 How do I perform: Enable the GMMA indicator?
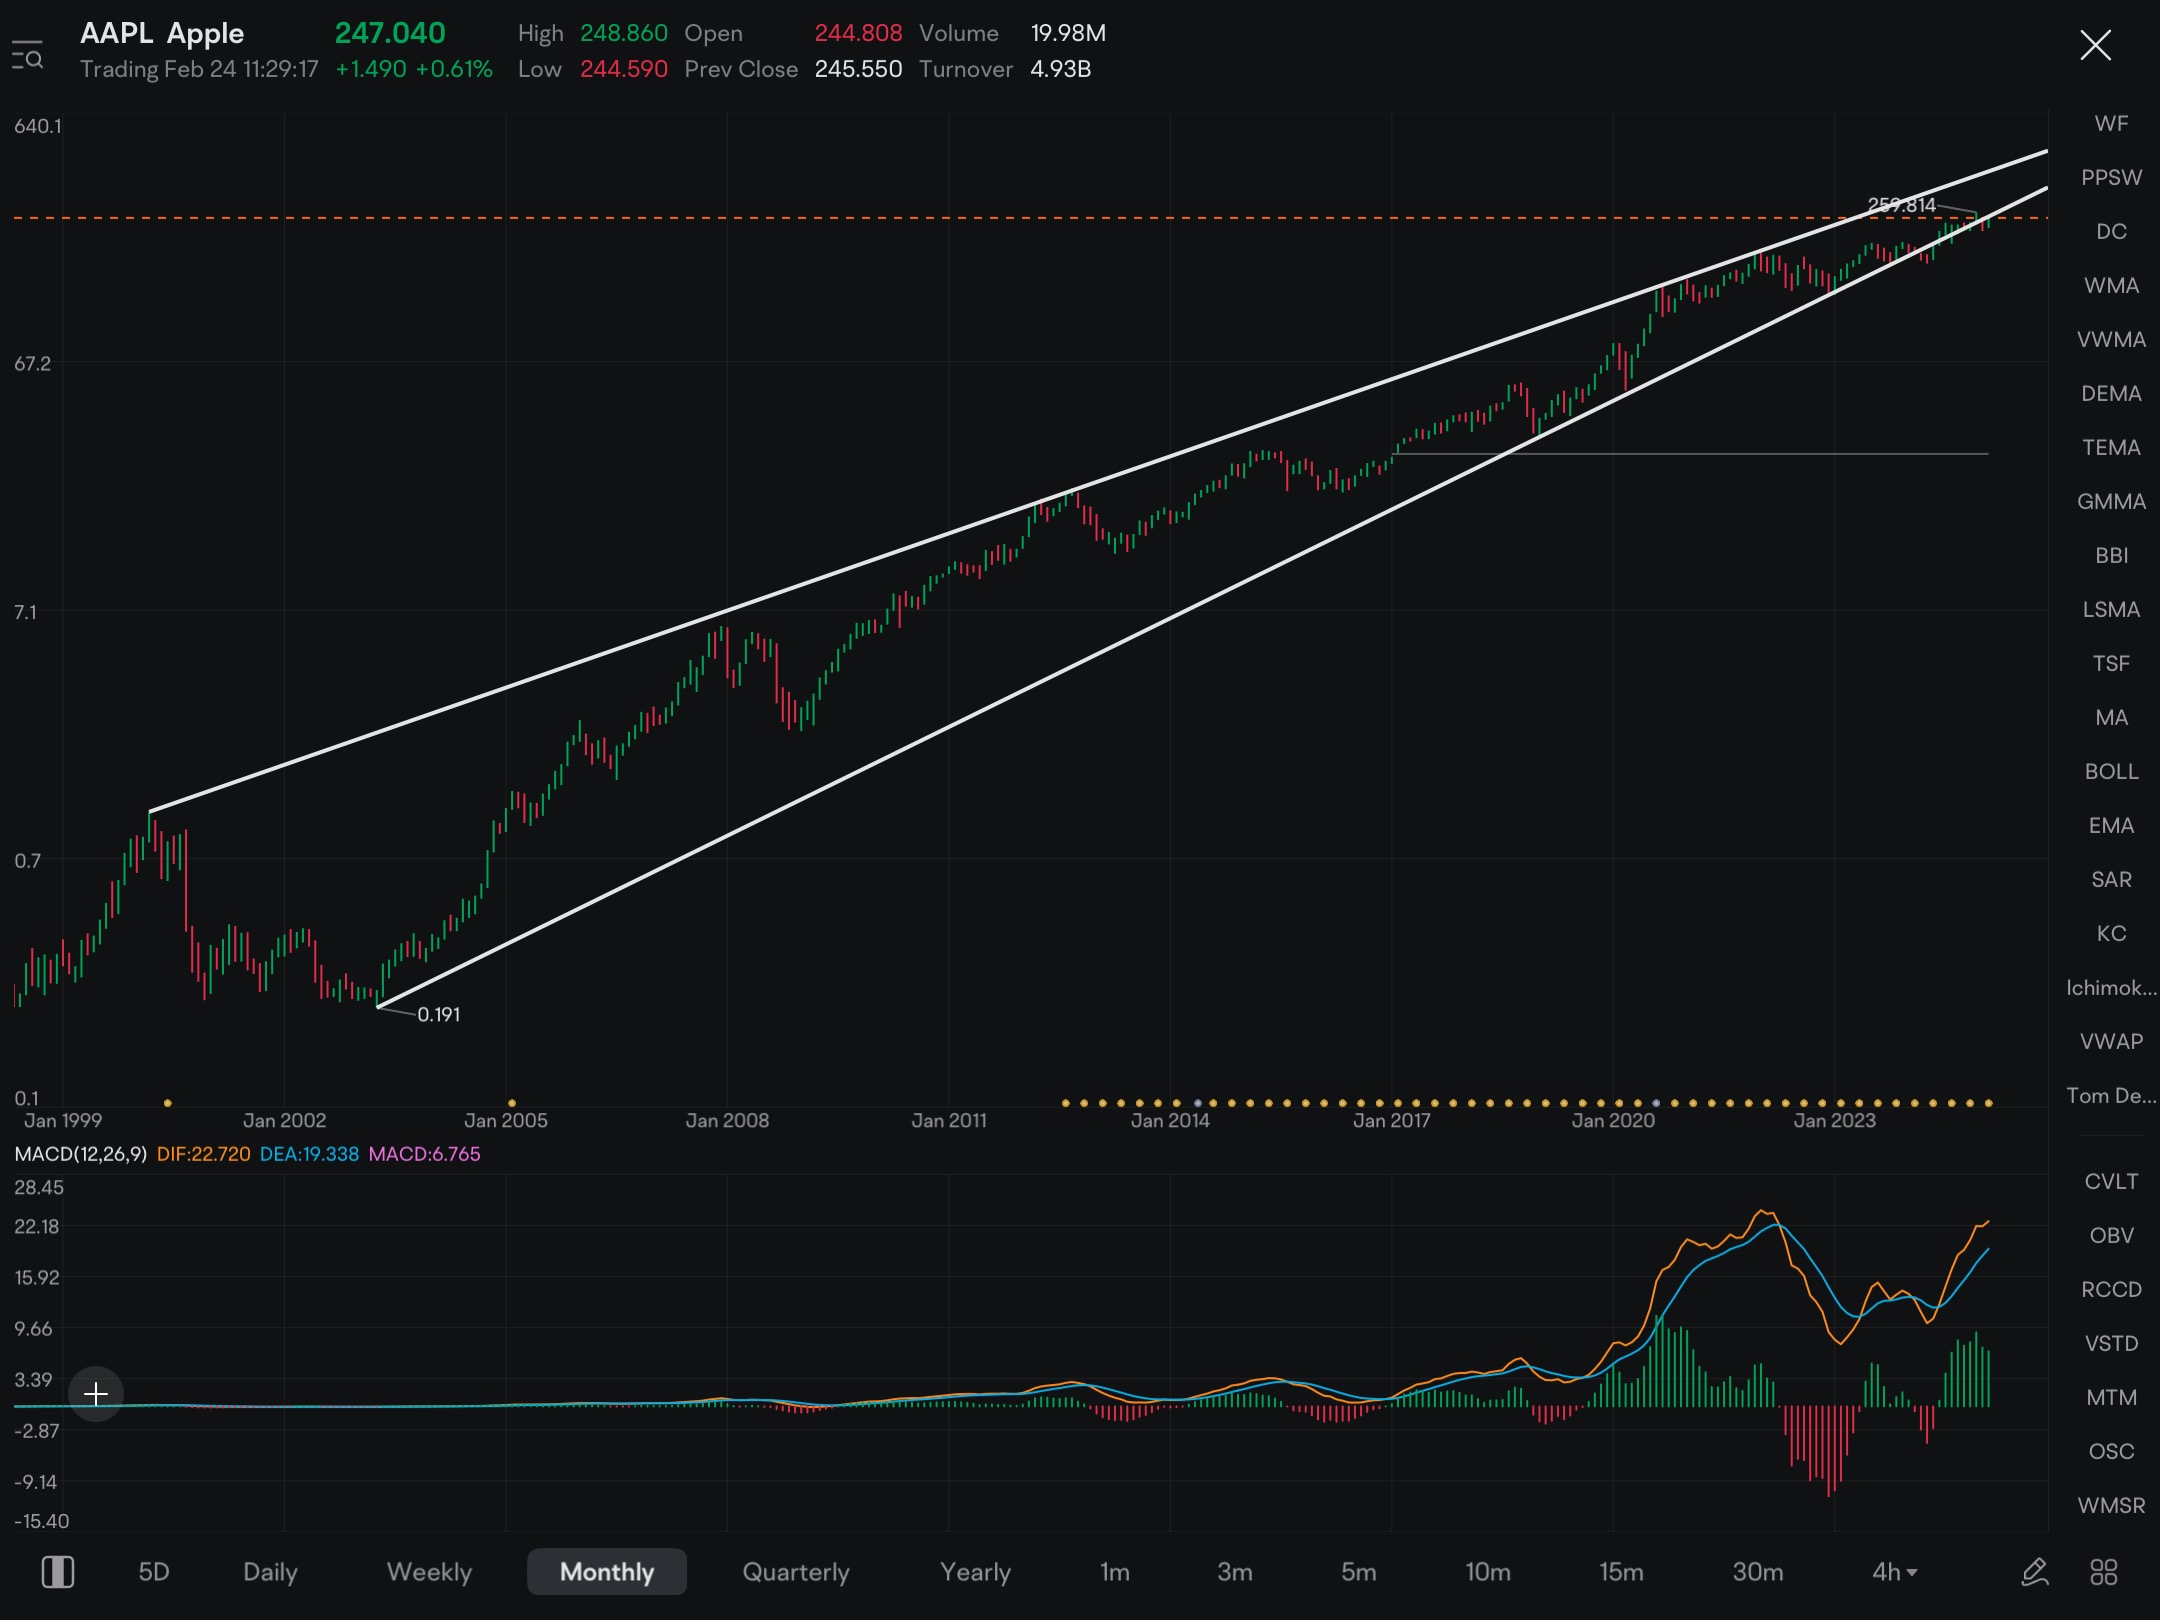pos(2111,501)
